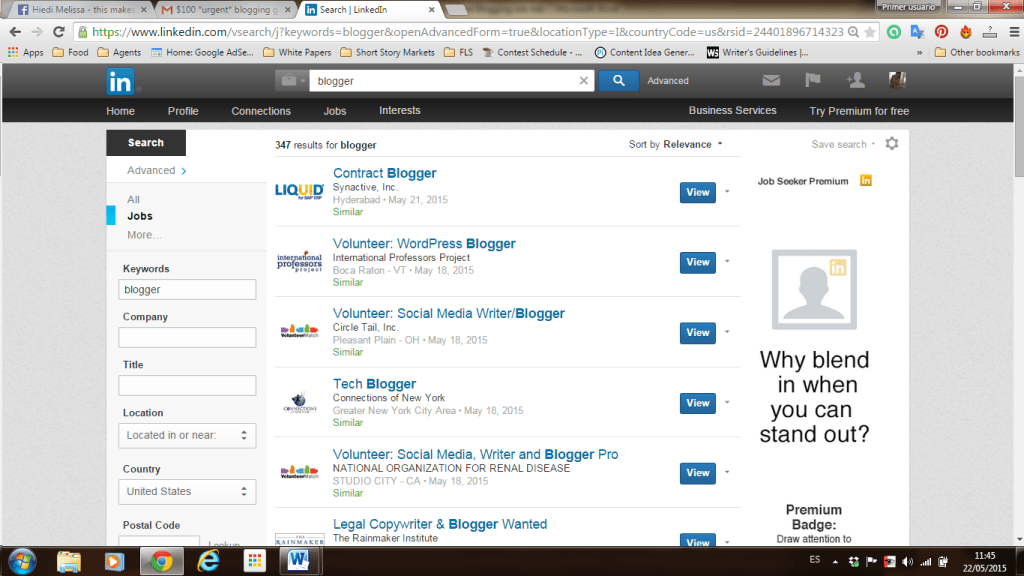Click the green Grammarly extension icon
The image size is (1024, 576).
[x=893, y=32]
